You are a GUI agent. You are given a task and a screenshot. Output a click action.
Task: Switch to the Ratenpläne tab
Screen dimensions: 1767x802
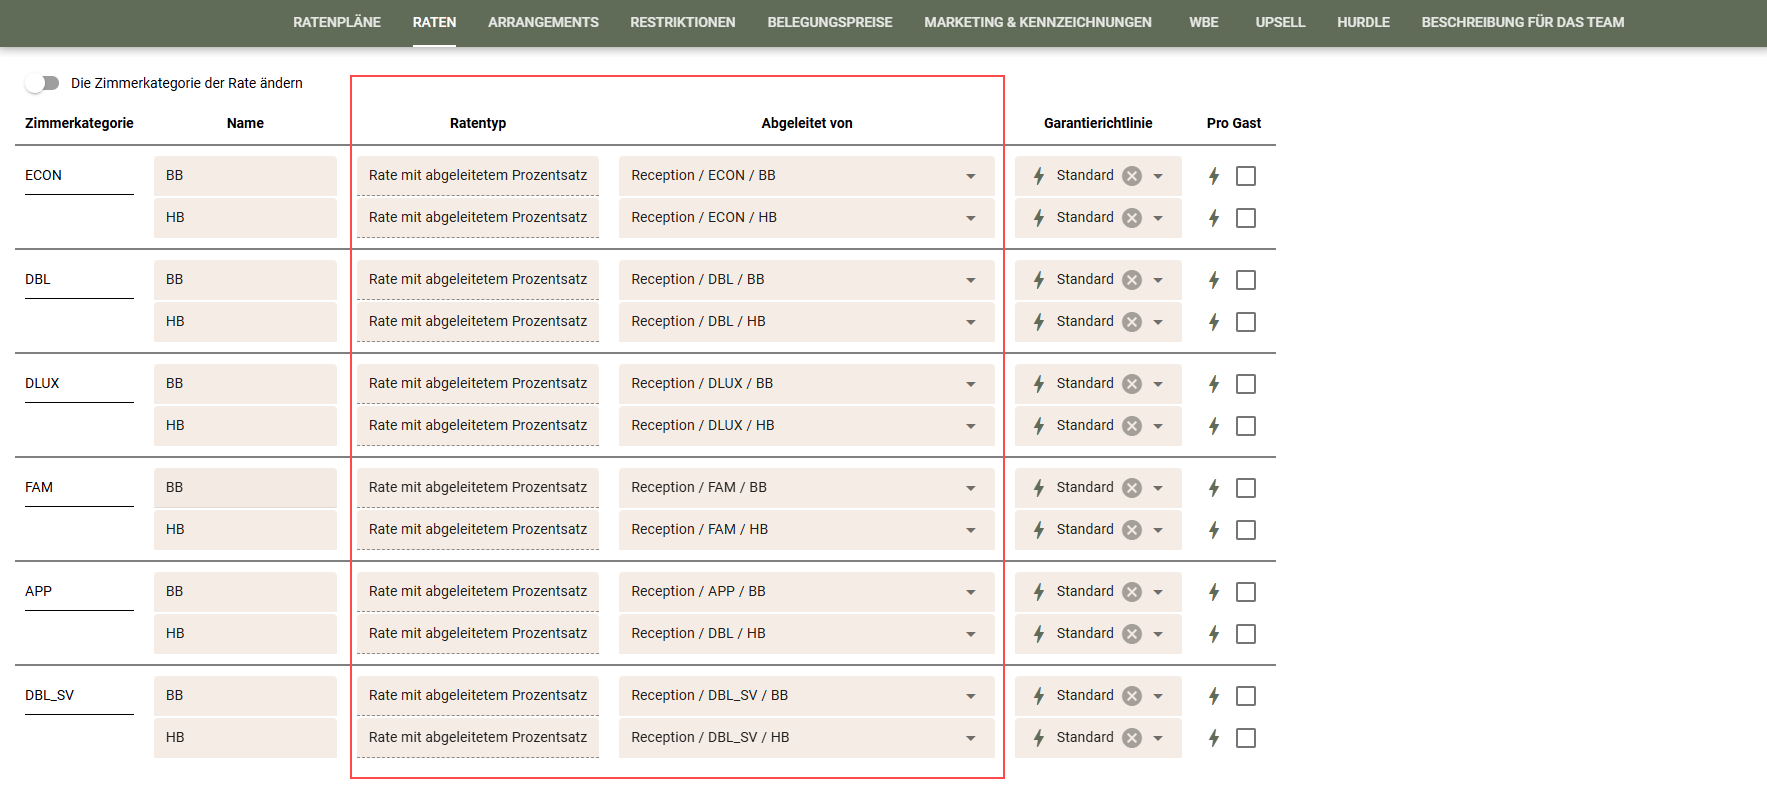(x=337, y=22)
